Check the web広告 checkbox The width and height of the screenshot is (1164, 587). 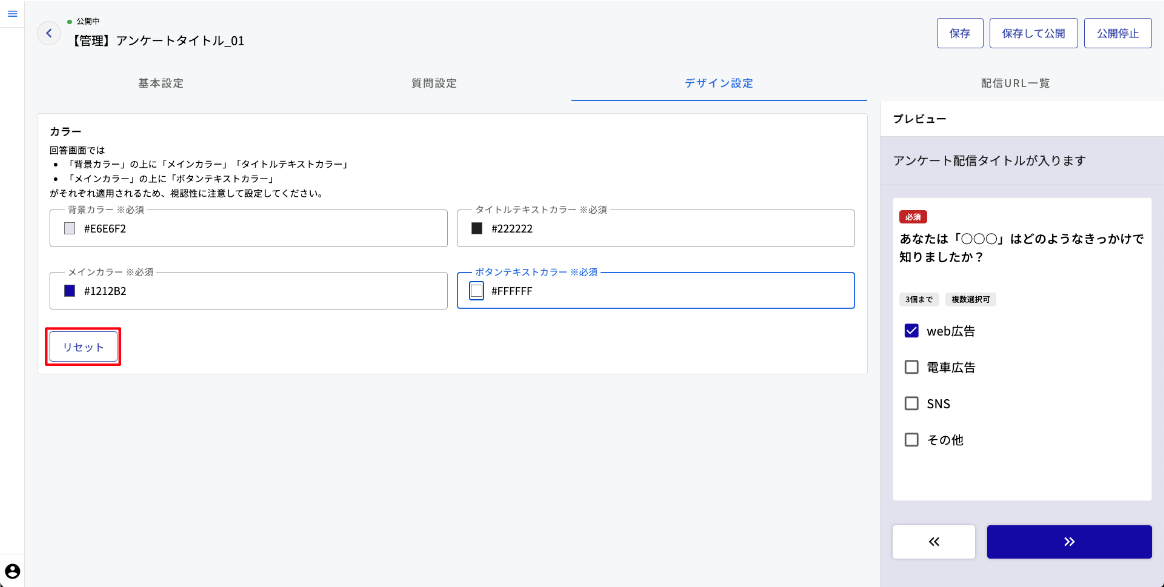coord(912,331)
